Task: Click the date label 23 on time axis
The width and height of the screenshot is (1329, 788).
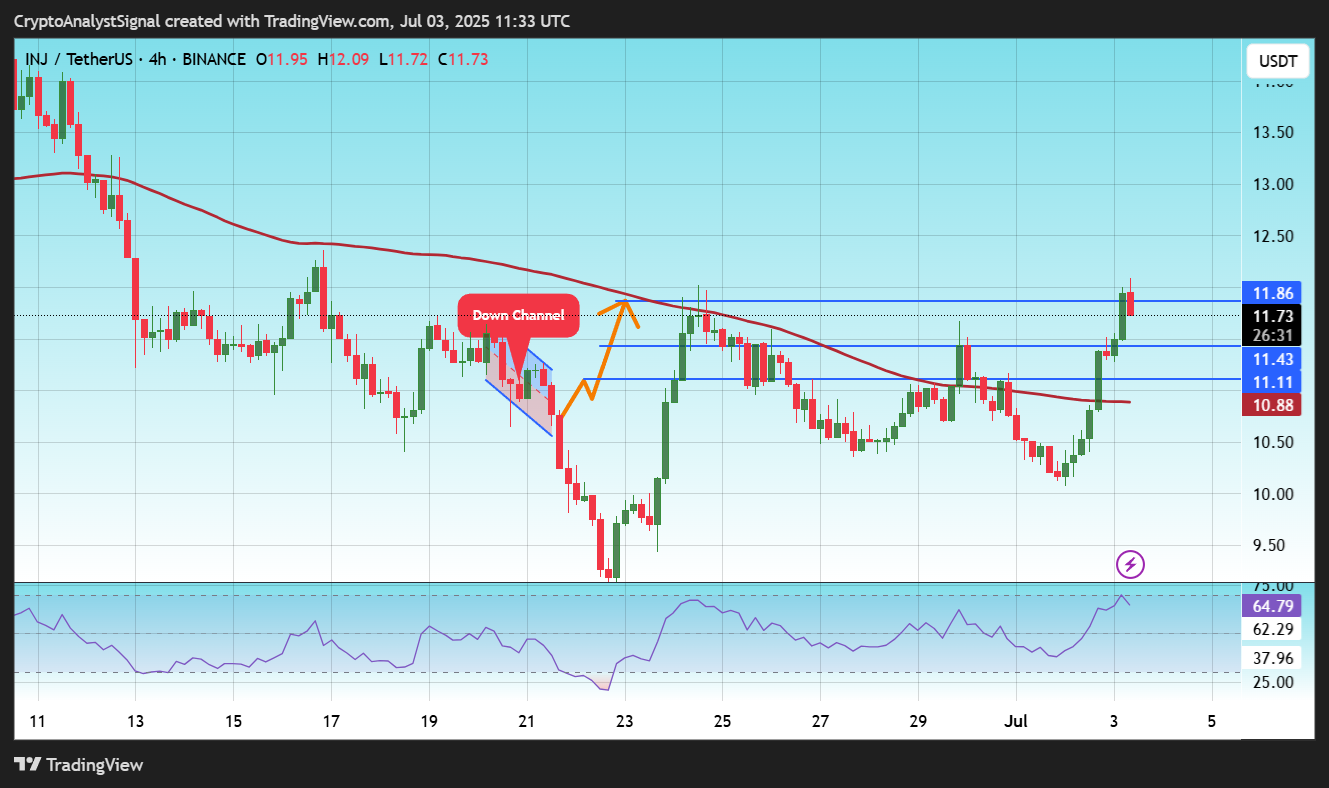Action: click(x=625, y=720)
